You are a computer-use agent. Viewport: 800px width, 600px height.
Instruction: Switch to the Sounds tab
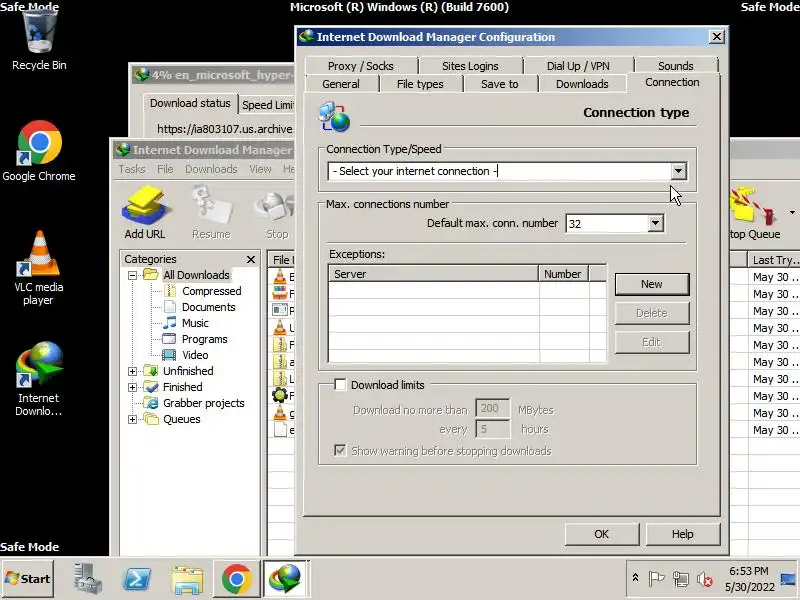pyautogui.click(x=676, y=66)
